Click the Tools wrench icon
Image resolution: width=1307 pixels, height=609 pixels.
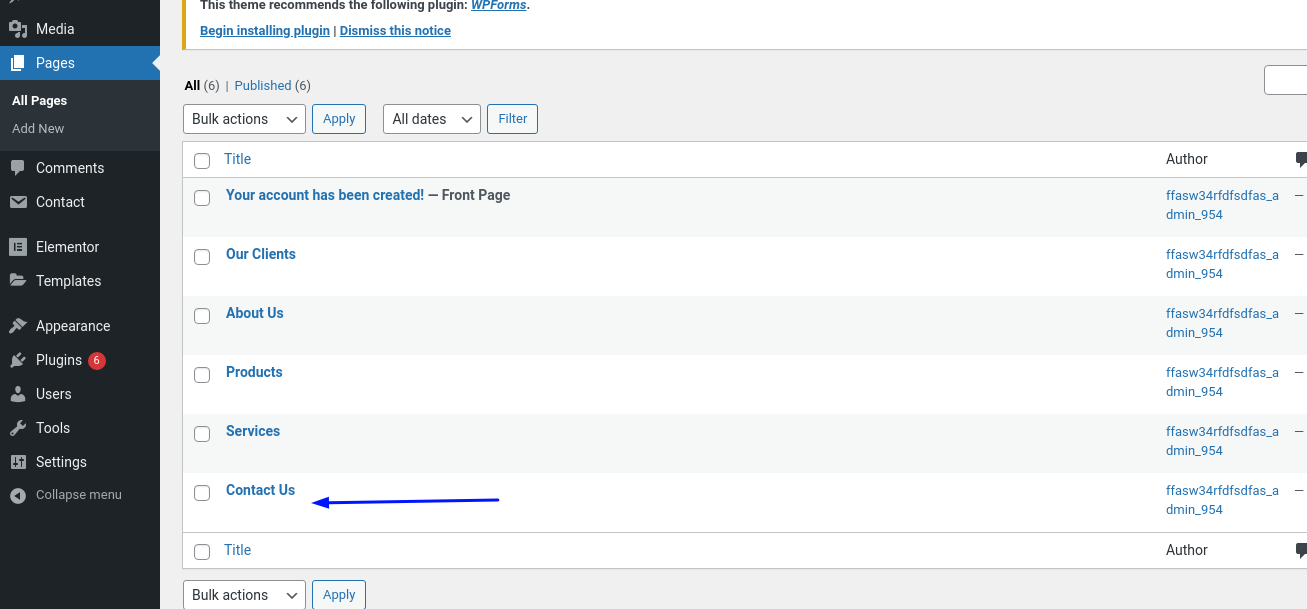[x=18, y=428]
